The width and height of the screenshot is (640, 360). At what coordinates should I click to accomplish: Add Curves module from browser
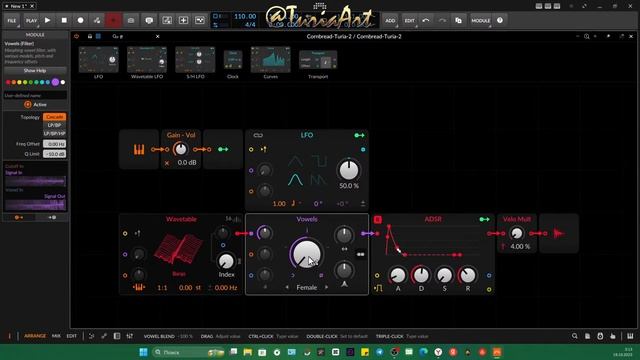(x=271, y=62)
